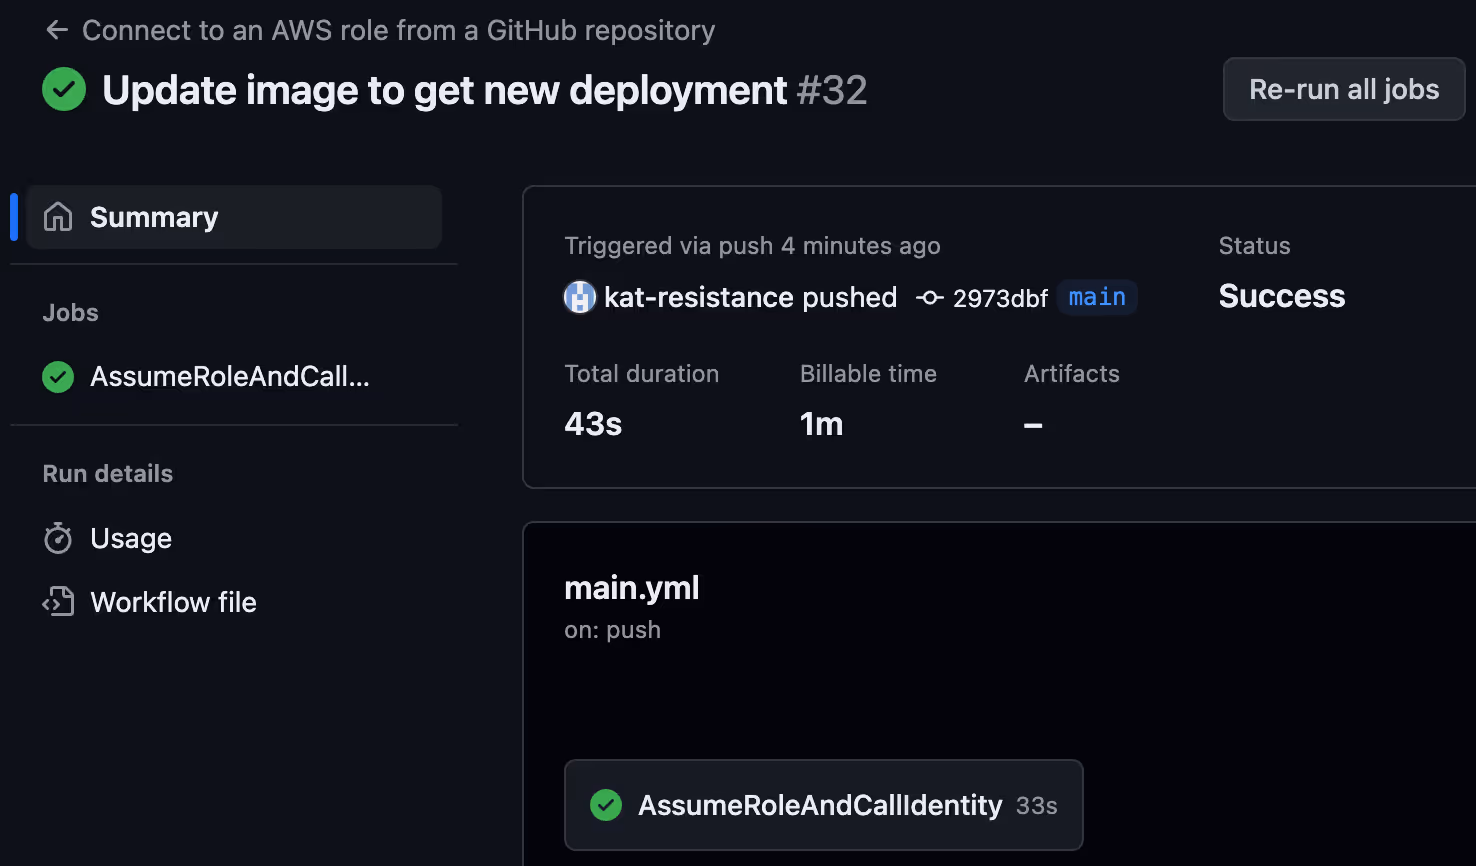Click the green check in AssumeRoleAndCallIdentity card
Screen dimensions: 1476x866
(x=606, y=805)
